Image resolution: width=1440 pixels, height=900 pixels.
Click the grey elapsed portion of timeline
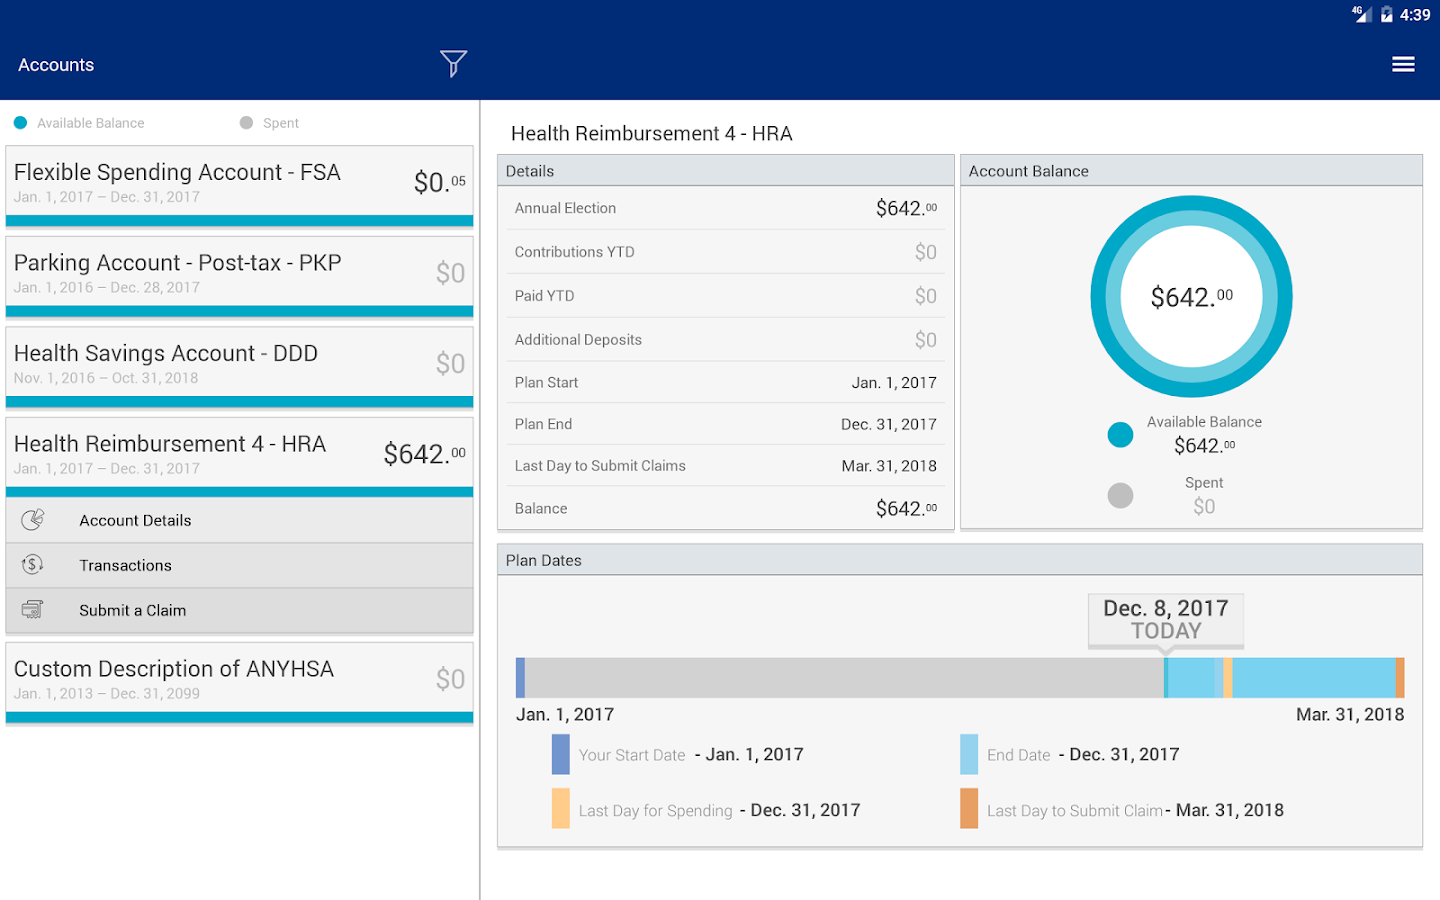844,678
